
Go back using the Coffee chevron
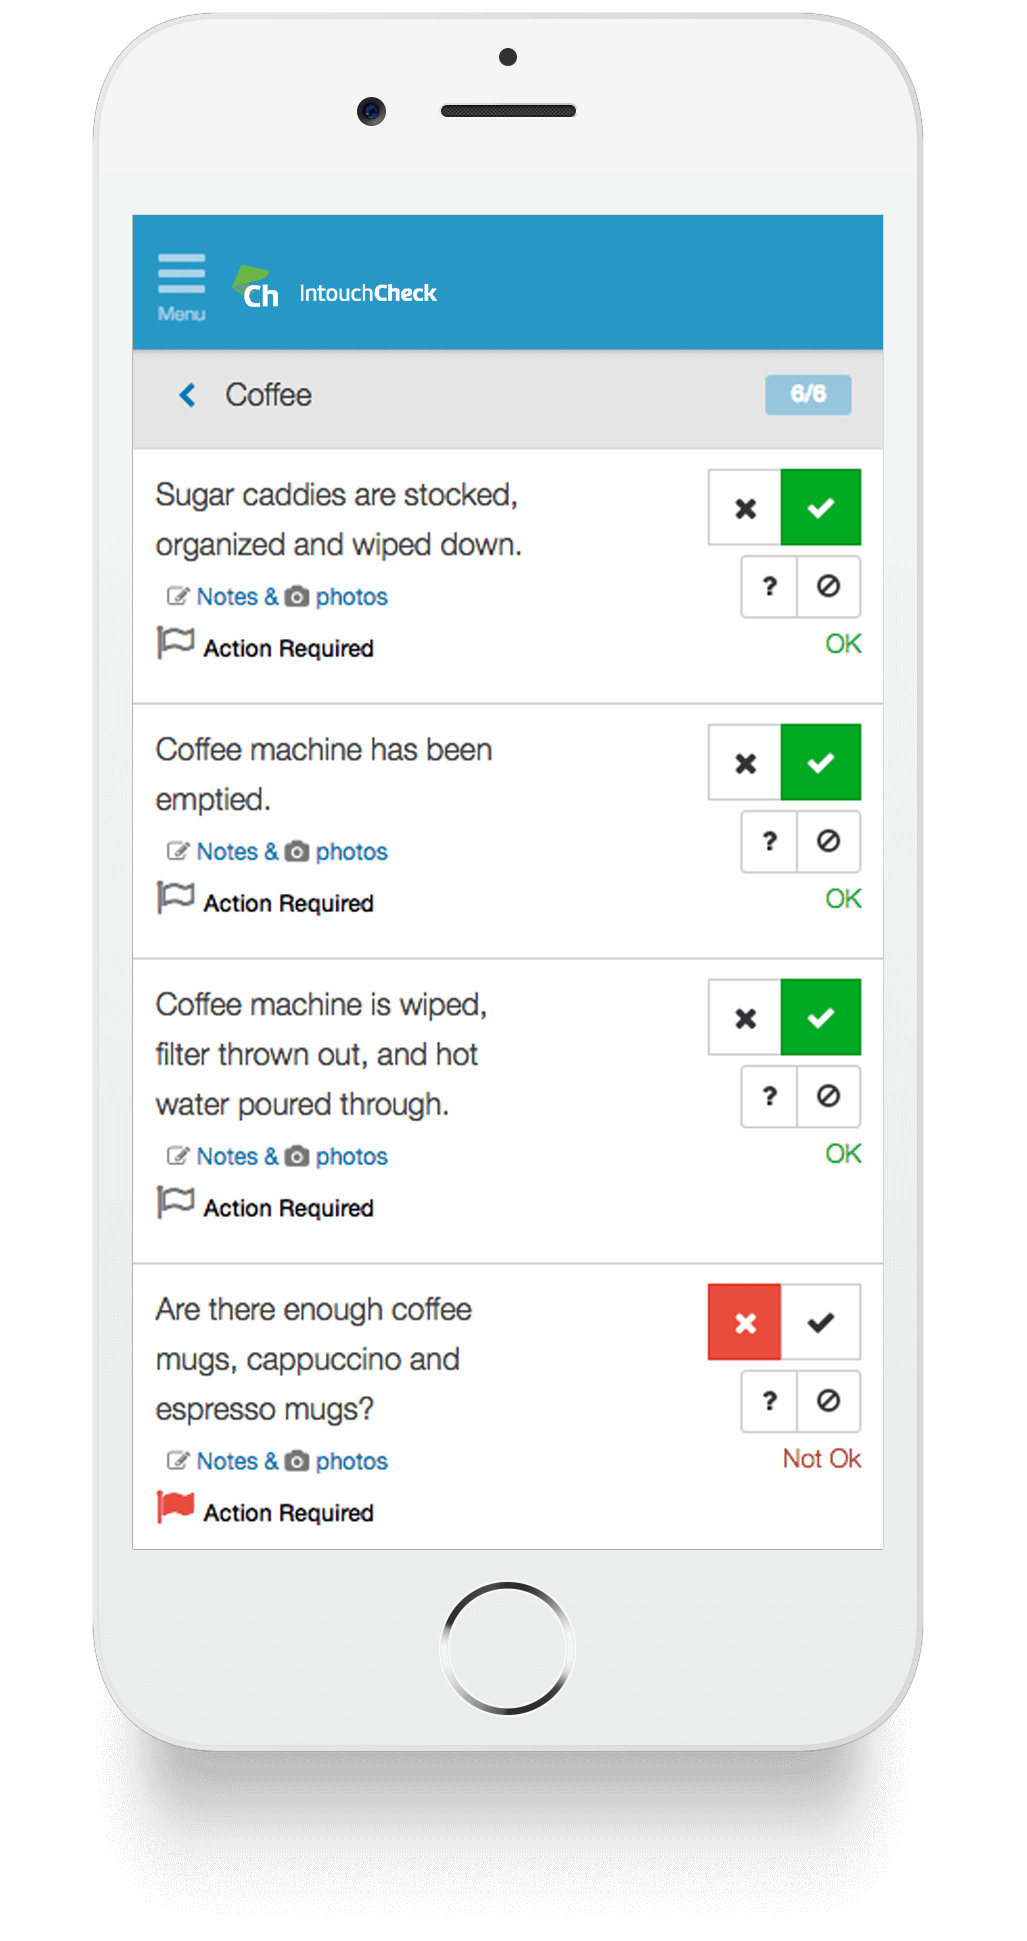[x=187, y=395]
